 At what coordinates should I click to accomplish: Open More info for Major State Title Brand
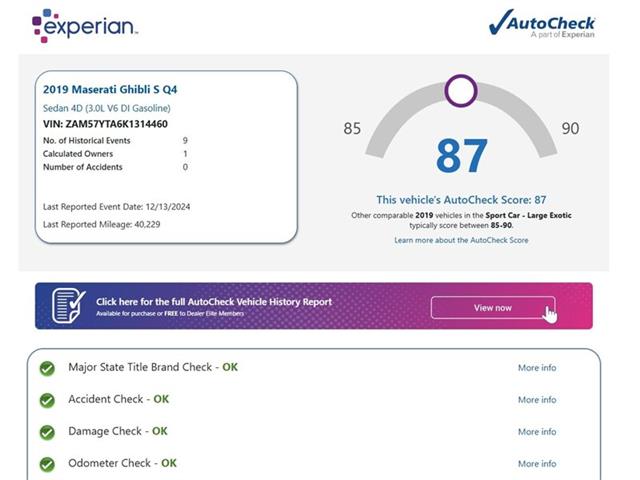click(x=537, y=368)
